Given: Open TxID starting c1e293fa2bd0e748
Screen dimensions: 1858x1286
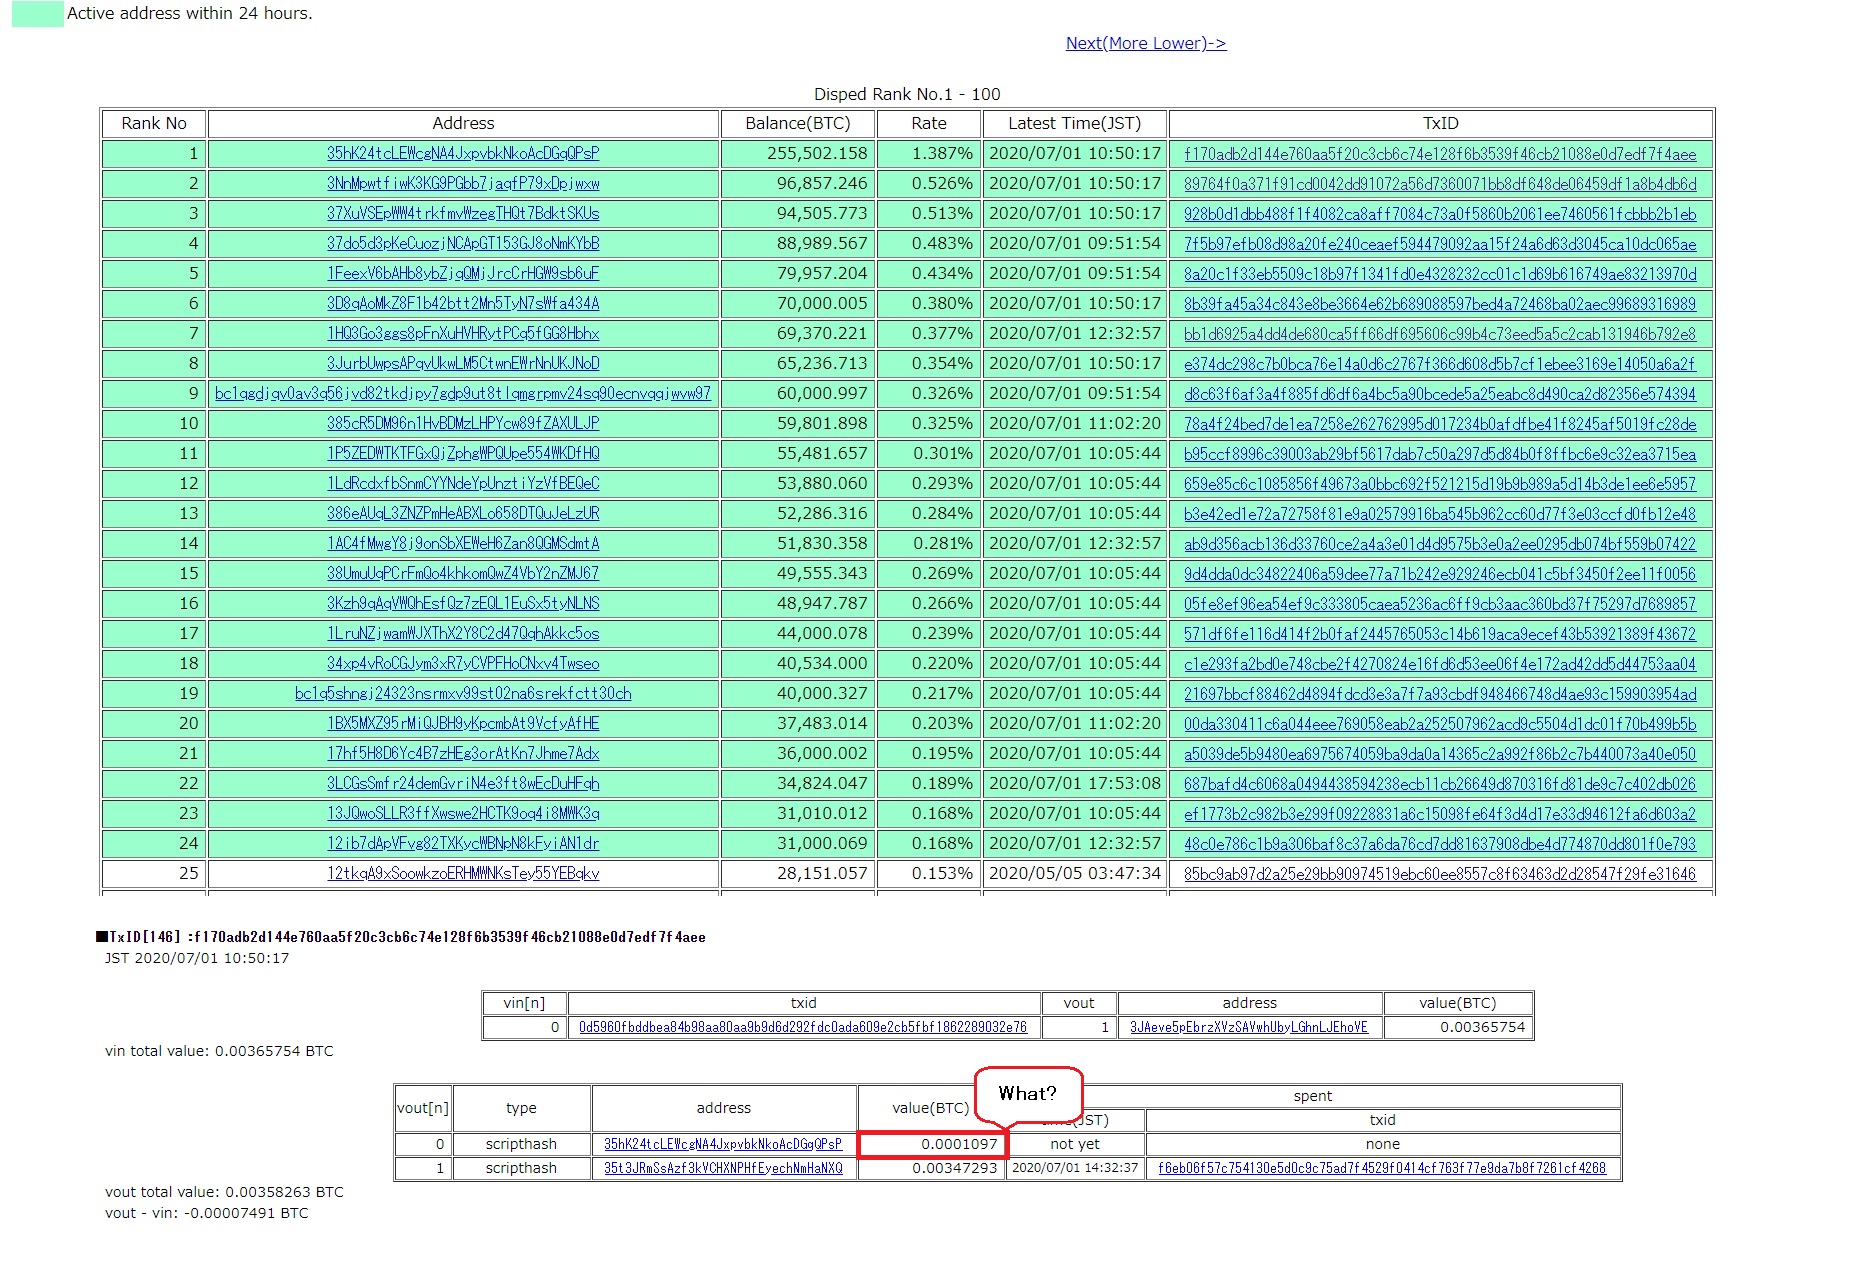Looking at the screenshot, I should (x=1440, y=663).
